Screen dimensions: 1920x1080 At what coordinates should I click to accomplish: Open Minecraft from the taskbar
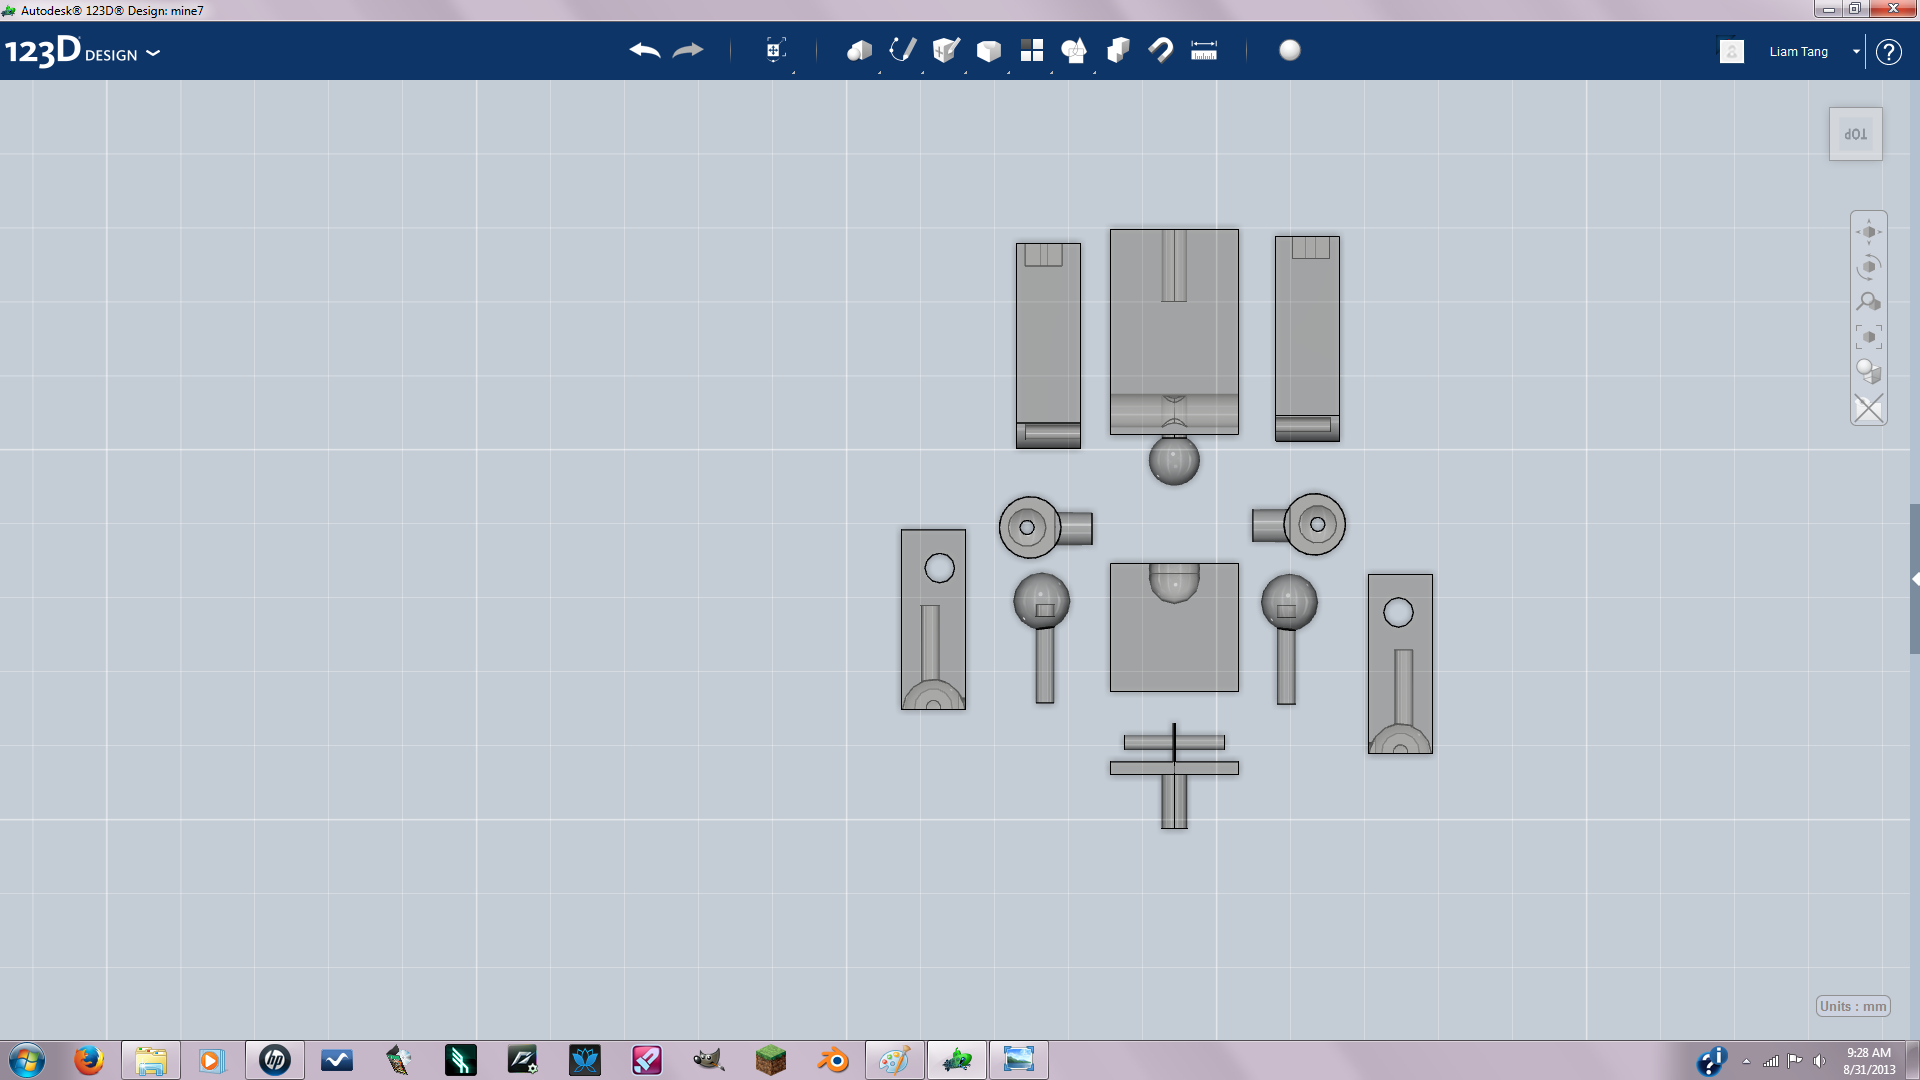(x=771, y=1060)
